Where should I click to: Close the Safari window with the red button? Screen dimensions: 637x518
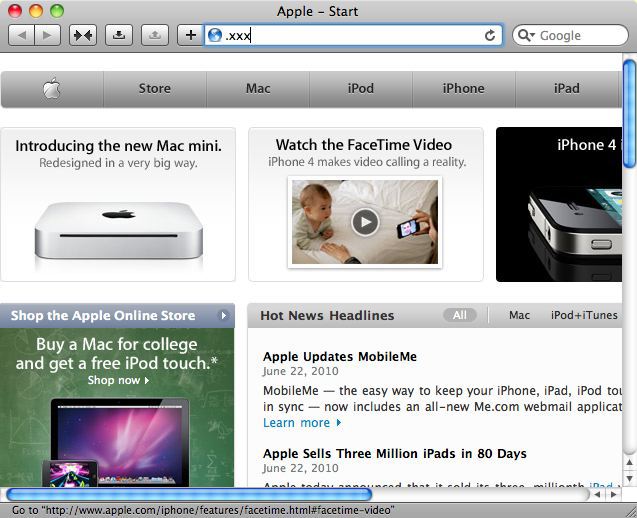click(x=15, y=11)
